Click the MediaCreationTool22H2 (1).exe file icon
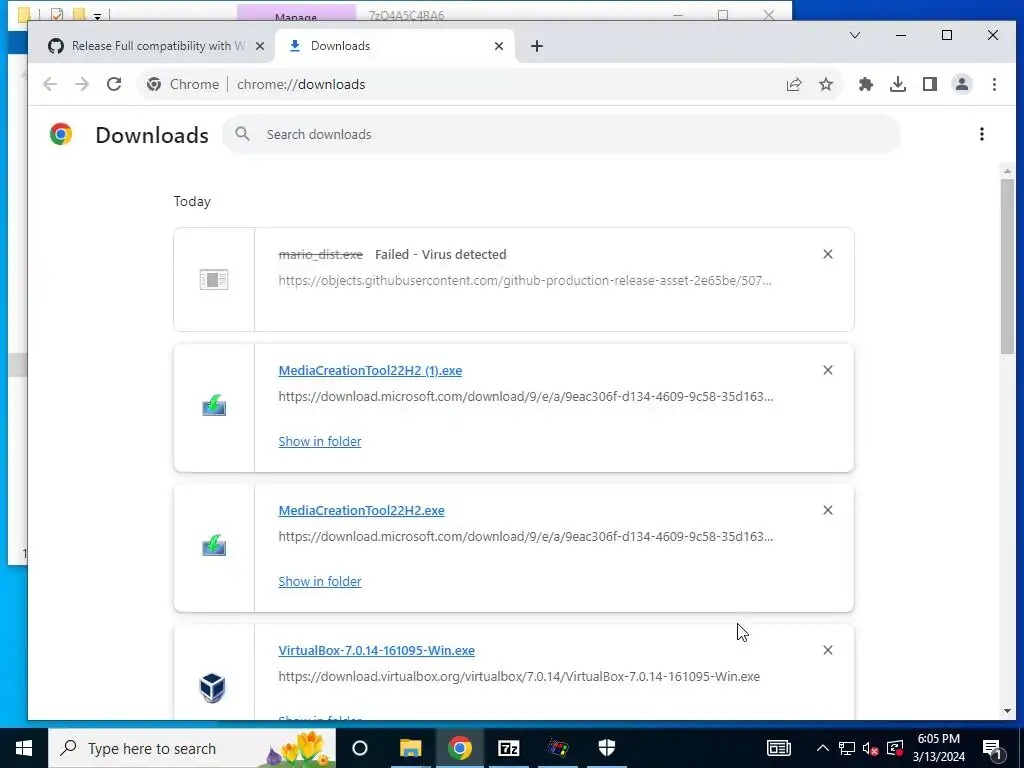The height and width of the screenshot is (768, 1024). [x=214, y=406]
